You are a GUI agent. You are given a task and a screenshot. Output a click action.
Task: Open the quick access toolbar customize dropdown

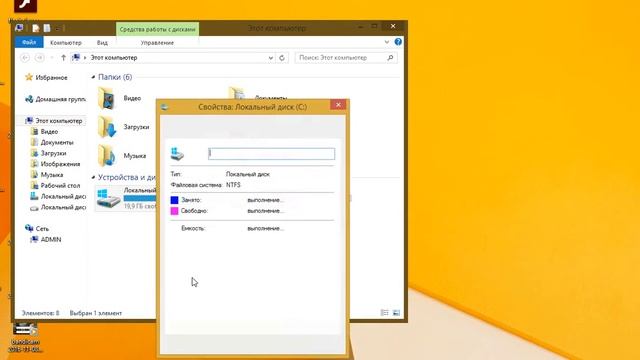pyautogui.click(x=58, y=29)
